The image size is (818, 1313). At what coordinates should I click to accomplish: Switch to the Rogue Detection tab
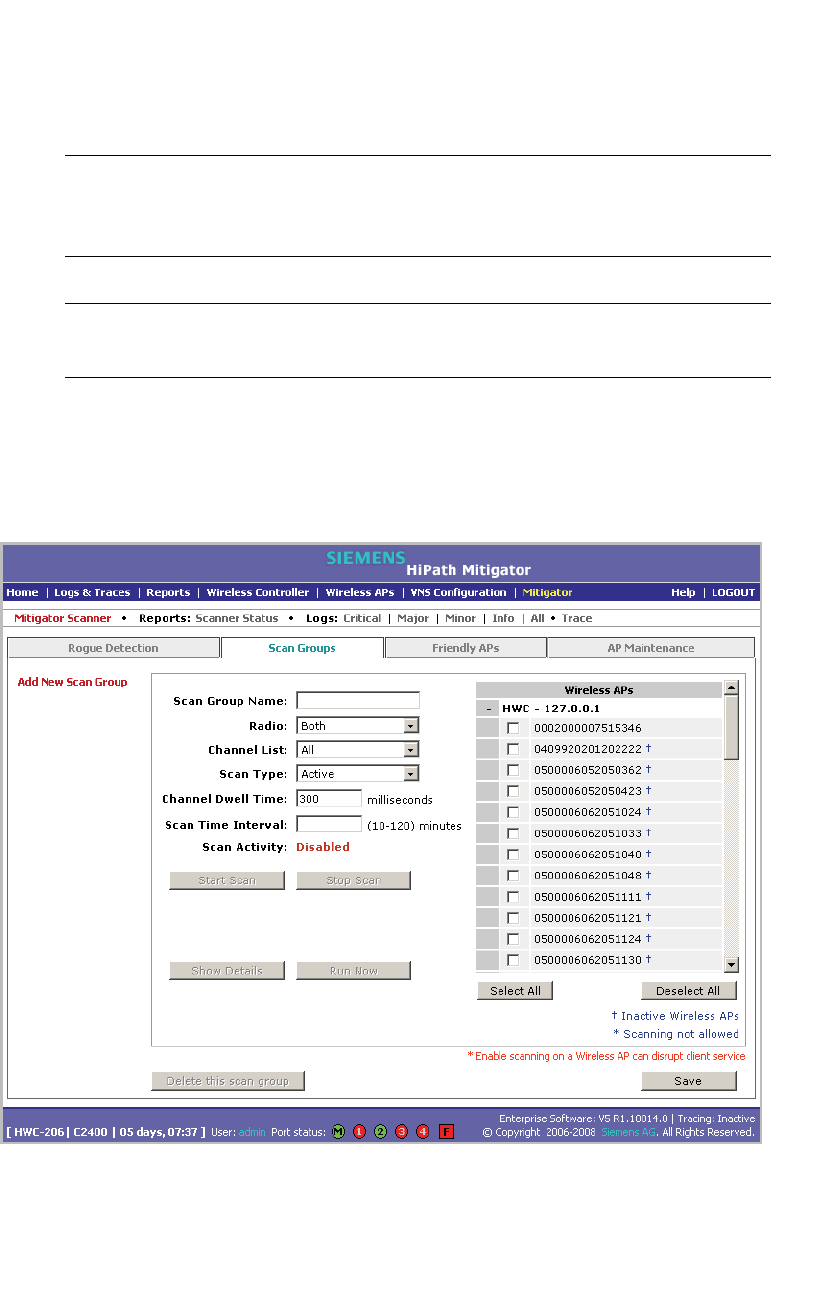pyautogui.click(x=113, y=648)
